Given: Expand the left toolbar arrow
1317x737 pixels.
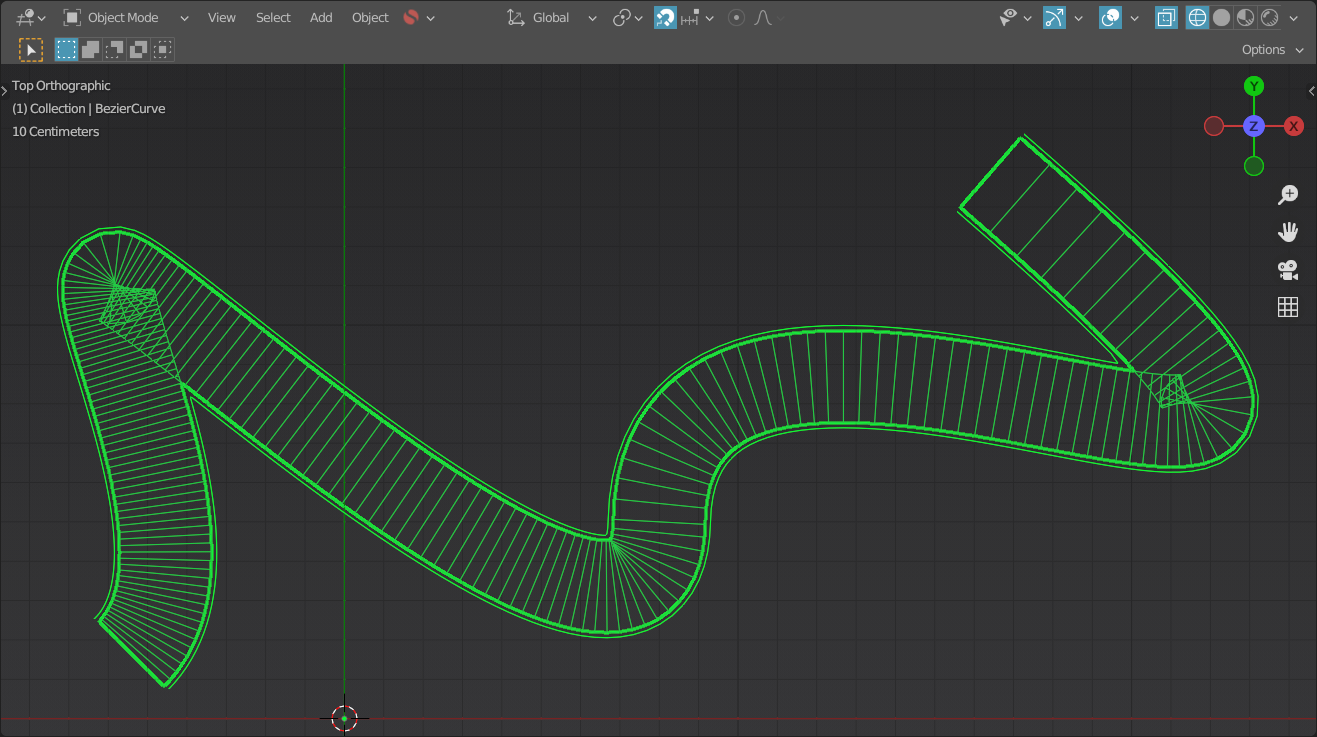Looking at the screenshot, I should [x=4, y=91].
